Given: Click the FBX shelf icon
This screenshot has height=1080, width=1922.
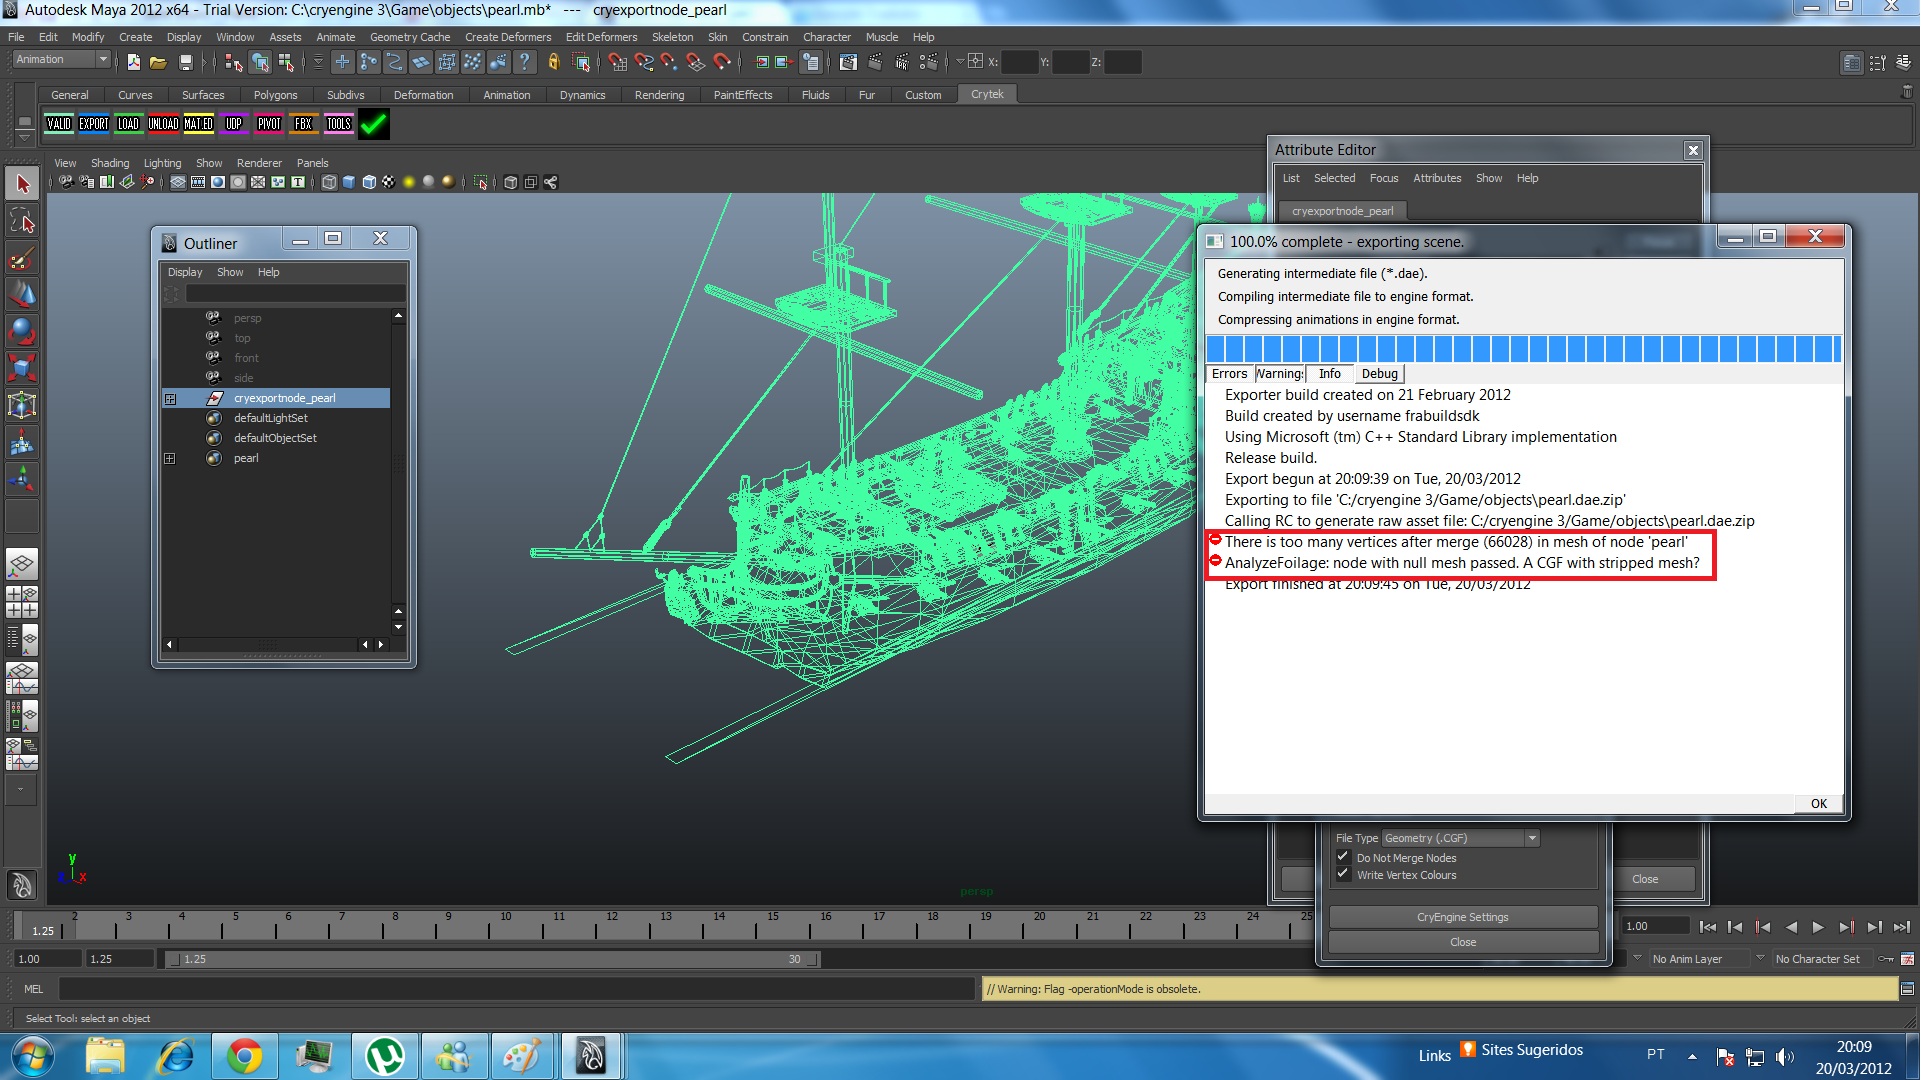Looking at the screenshot, I should pyautogui.click(x=304, y=125).
